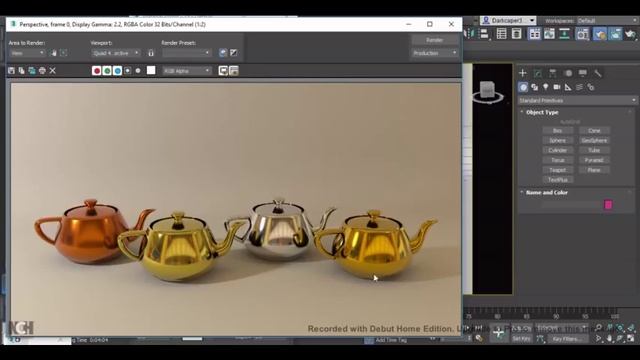Select the Shapes category icon
Viewport: 640px width, 360px height.
click(x=534, y=87)
